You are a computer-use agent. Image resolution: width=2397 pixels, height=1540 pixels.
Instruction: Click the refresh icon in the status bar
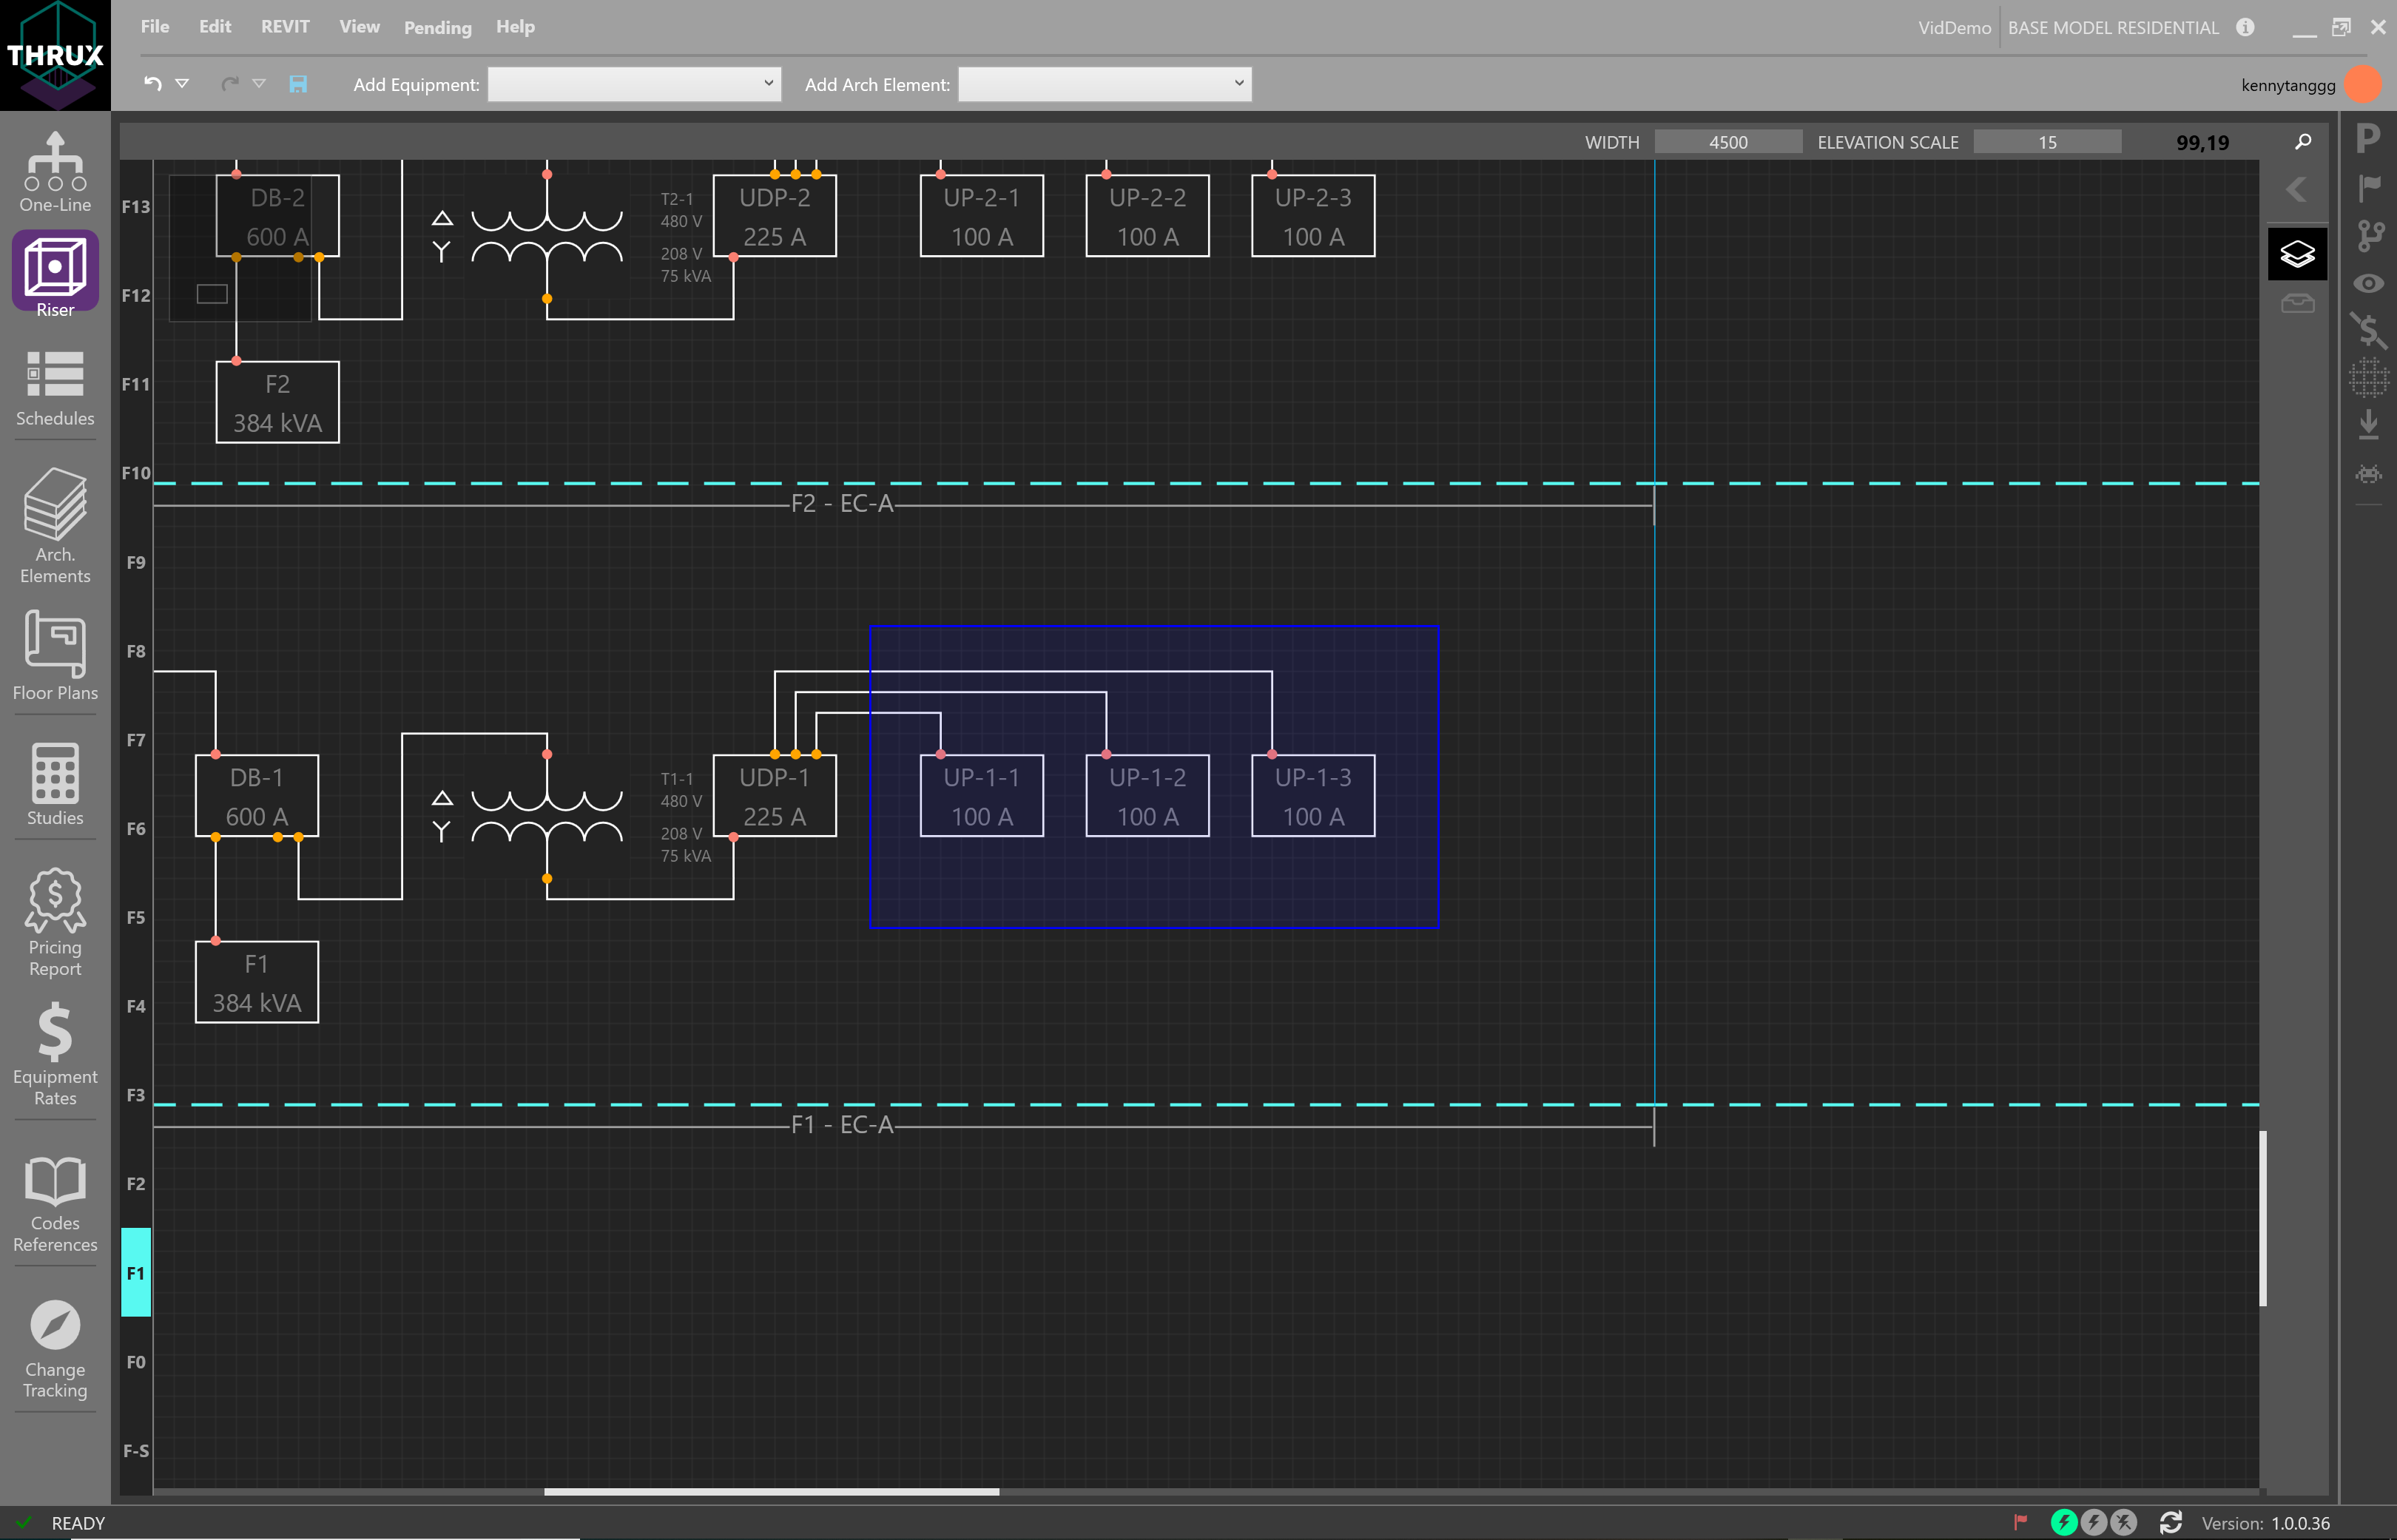click(2172, 1522)
